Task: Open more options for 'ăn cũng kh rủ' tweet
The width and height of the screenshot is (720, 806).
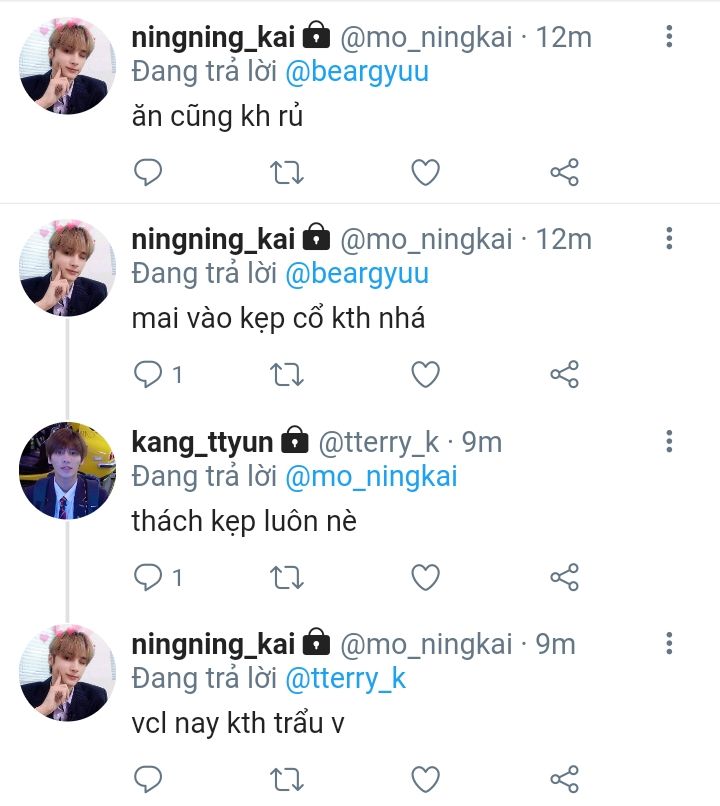Action: pyautogui.click(x=669, y=38)
